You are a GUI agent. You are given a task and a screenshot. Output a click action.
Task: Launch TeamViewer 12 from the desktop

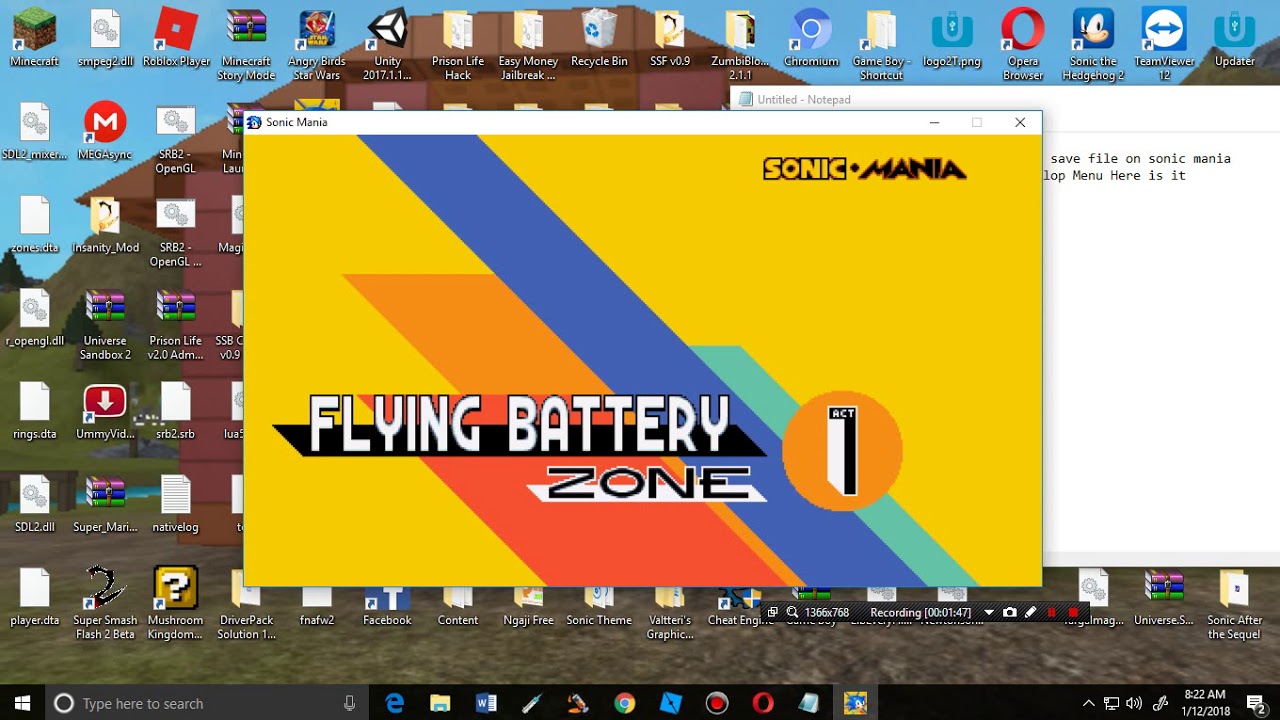point(1164,46)
